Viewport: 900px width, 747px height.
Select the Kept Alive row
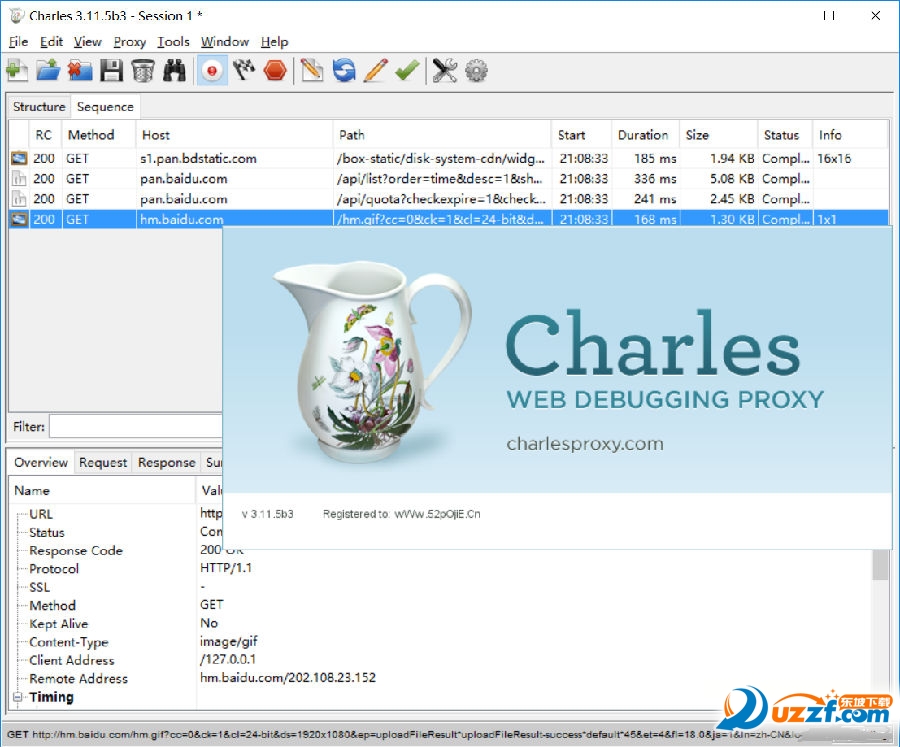59,624
